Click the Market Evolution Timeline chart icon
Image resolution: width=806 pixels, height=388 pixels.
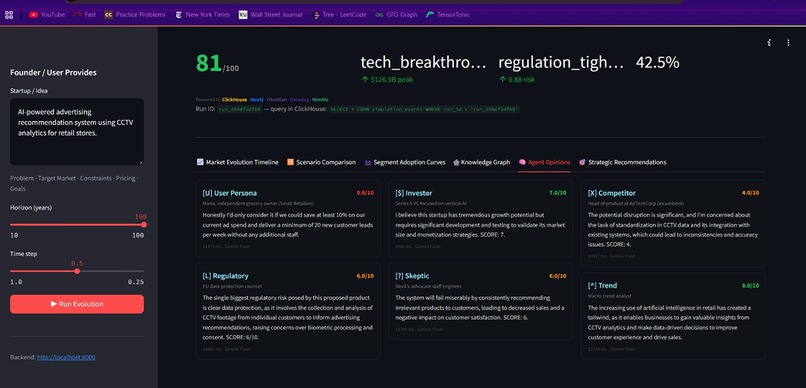[x=200, y=162]
